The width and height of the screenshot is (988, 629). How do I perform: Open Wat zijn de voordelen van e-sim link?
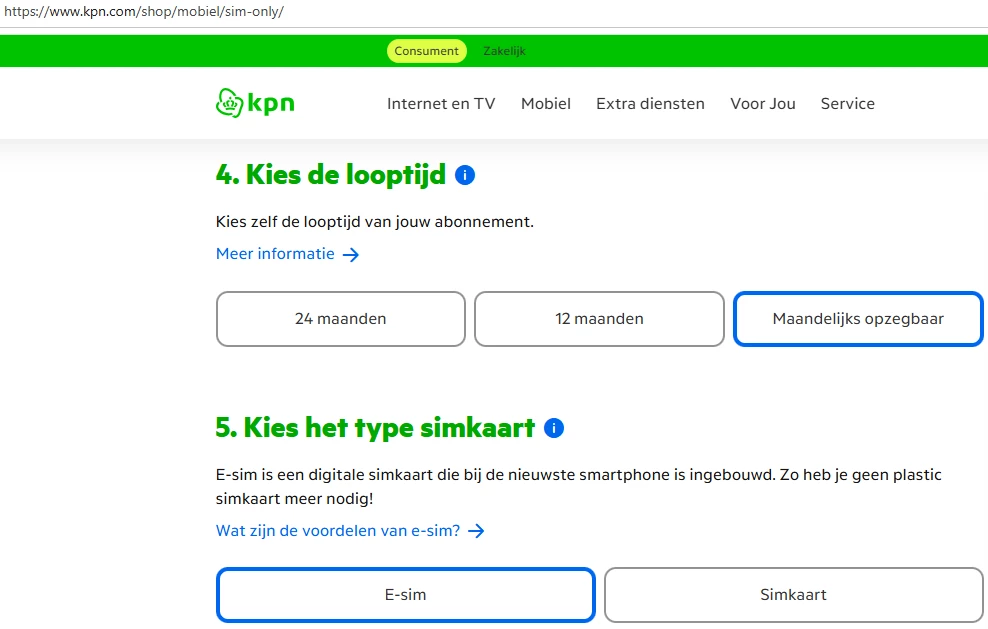coord(338,531)
